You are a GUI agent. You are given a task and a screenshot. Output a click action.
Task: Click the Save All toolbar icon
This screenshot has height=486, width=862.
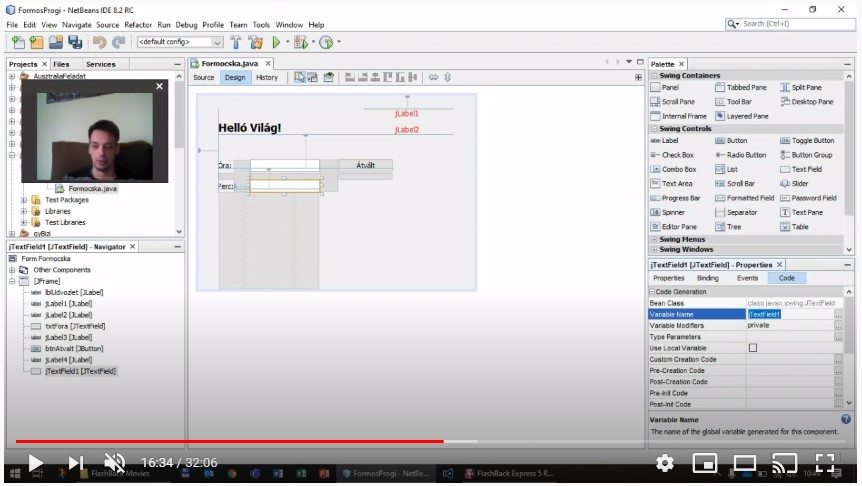(x=76, y=42)
